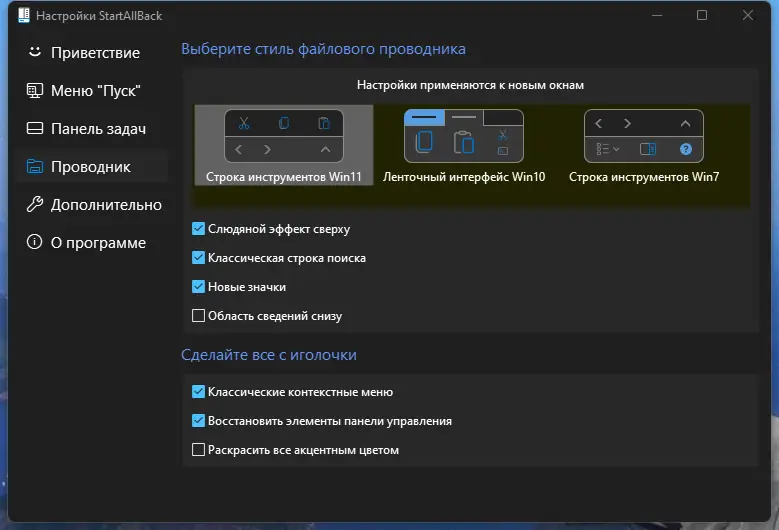Viewport: 779px width, 530px height.
Task: Choose the Строка инструментов Win11 style
Action: point(284,145)
